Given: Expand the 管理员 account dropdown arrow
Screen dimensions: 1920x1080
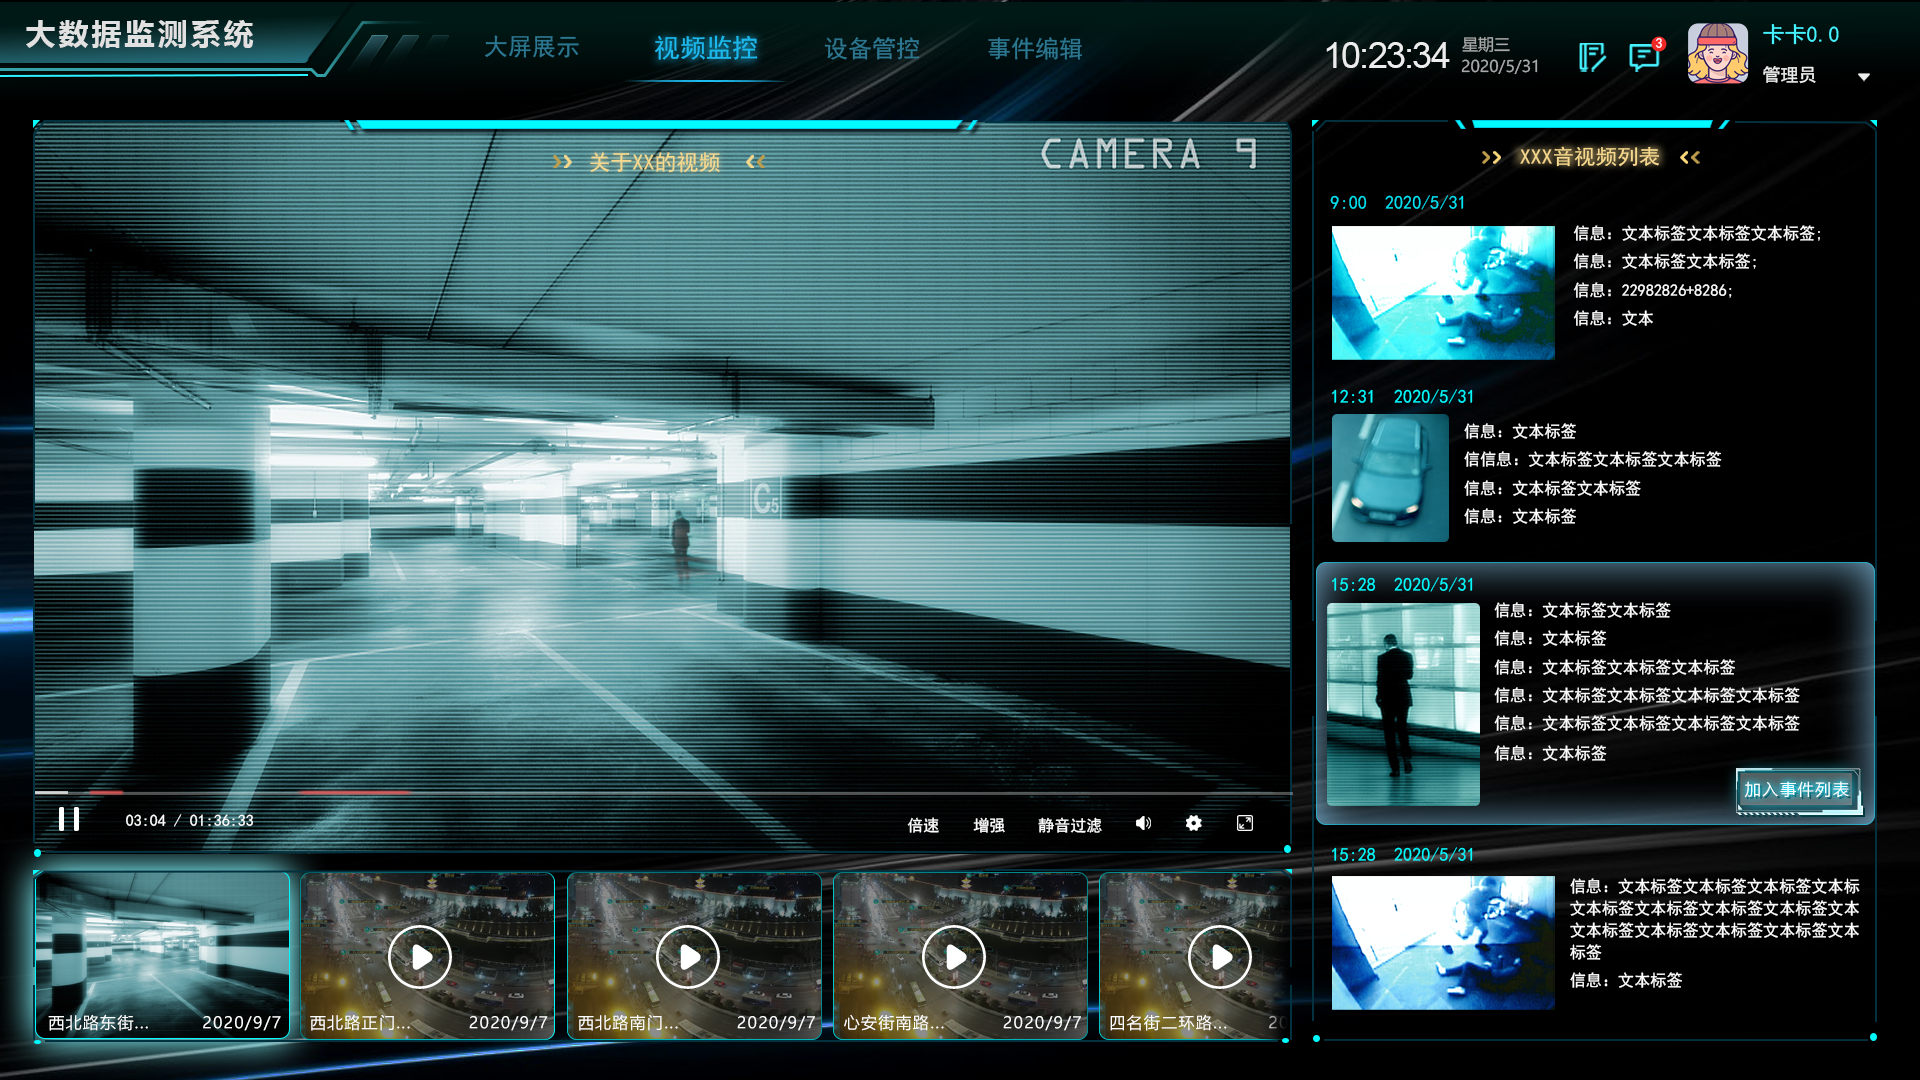Looking at the screenshot, I should click(x=1864, y=77).
